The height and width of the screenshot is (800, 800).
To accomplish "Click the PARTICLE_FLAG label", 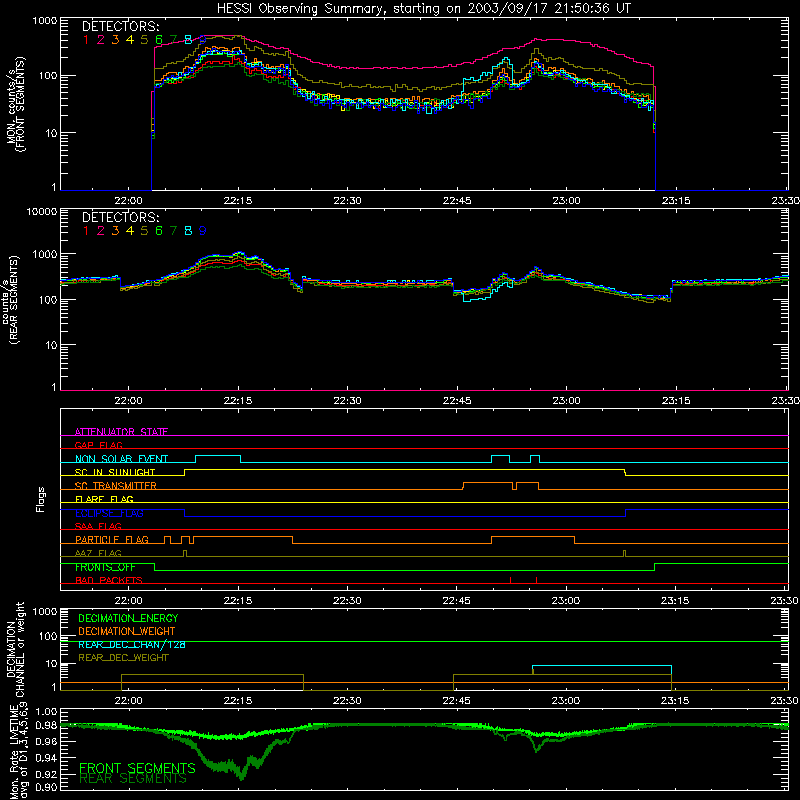I will 112,539.
